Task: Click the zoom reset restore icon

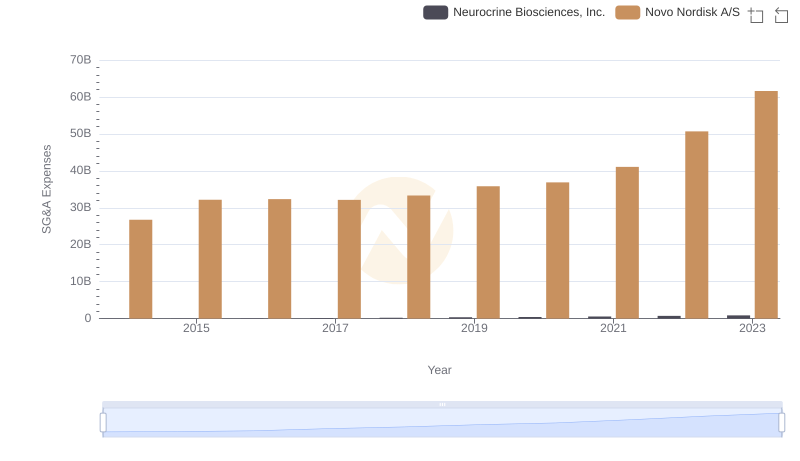Action: pos(781,15)
